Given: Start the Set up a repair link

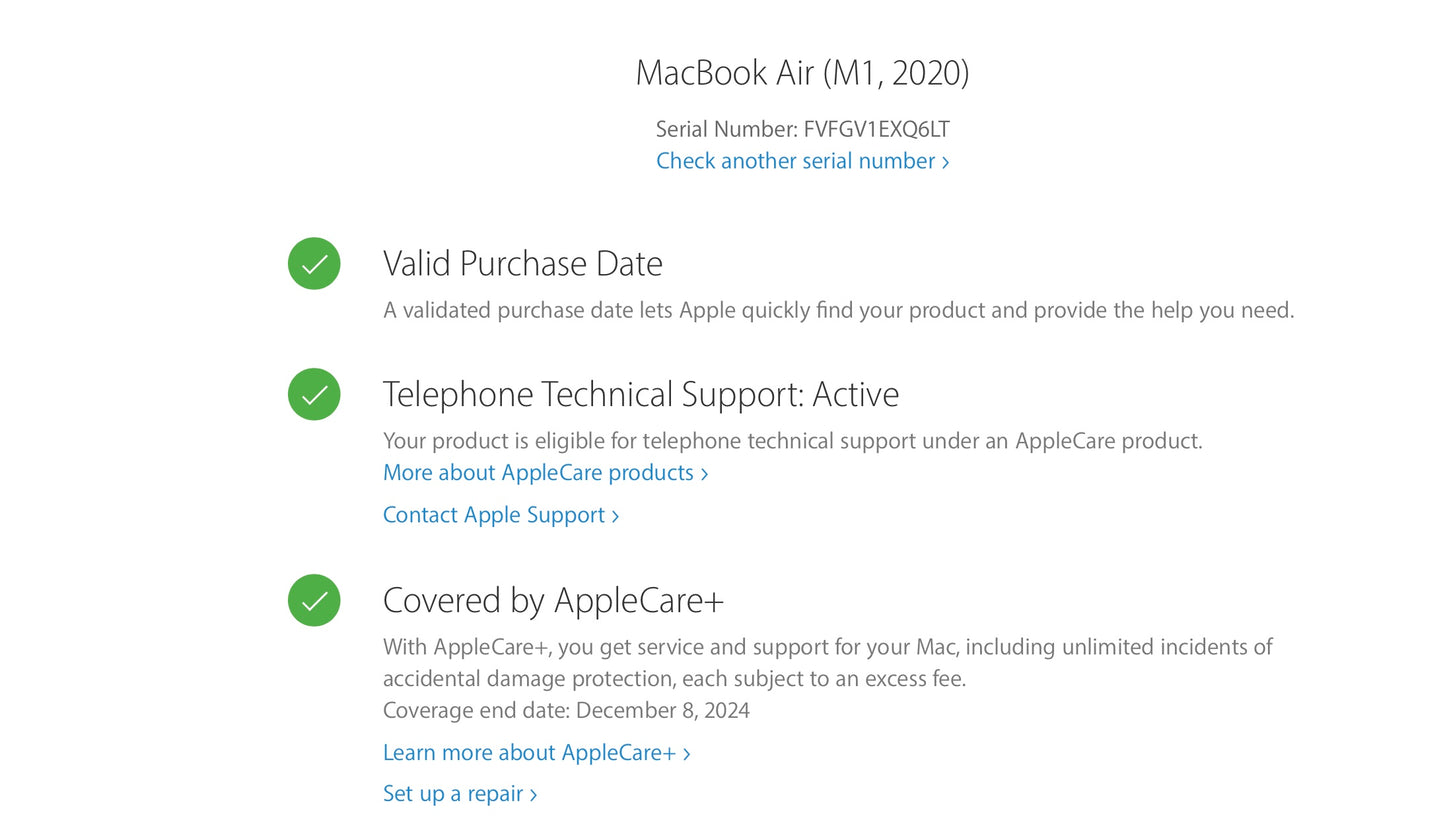Looking at the screenshot, I should [x=453, y=794].
